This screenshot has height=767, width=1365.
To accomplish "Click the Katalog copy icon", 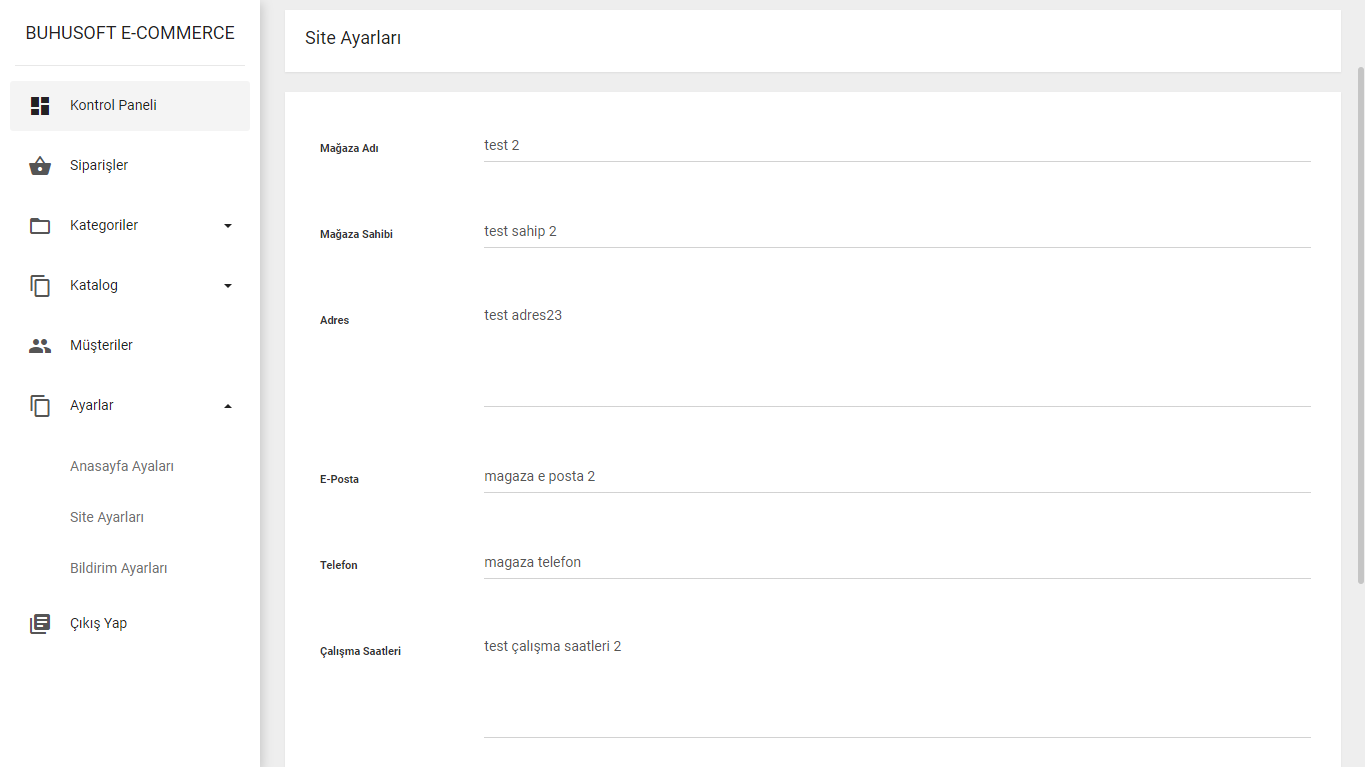I will [40, 286].
